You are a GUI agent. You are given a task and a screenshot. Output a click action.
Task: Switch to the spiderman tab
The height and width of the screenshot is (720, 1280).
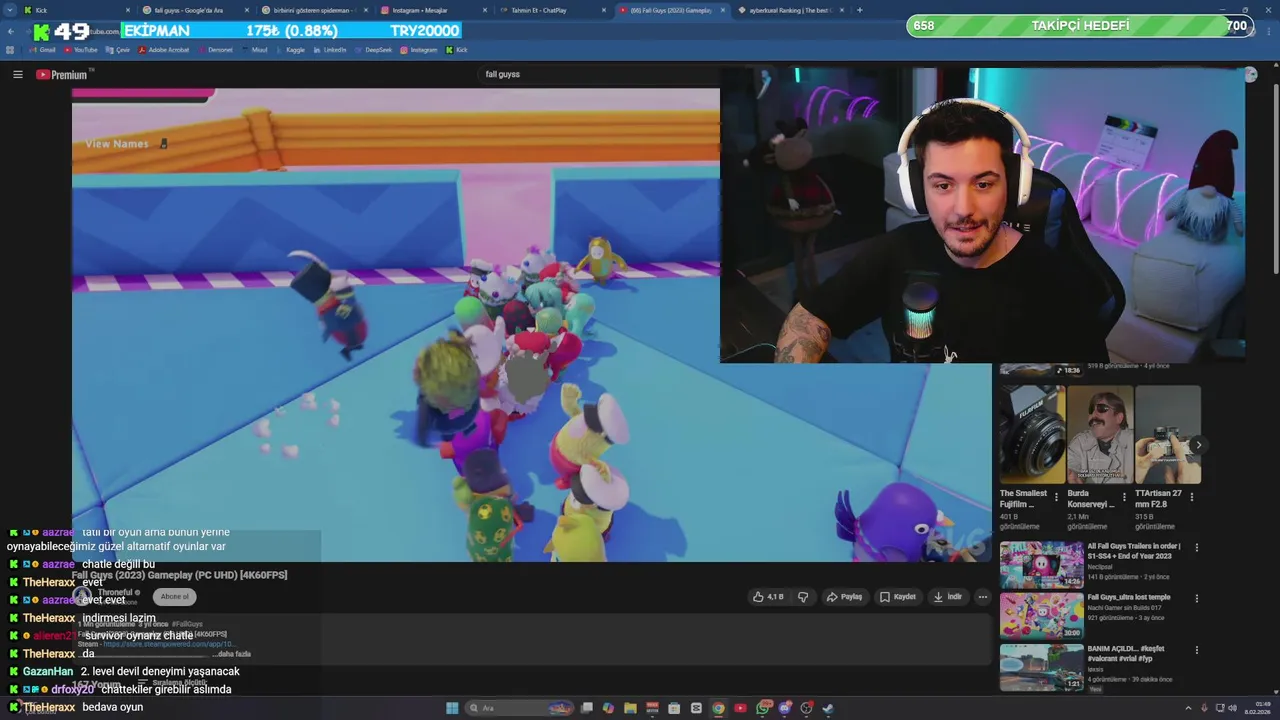(x=314, y=10)
